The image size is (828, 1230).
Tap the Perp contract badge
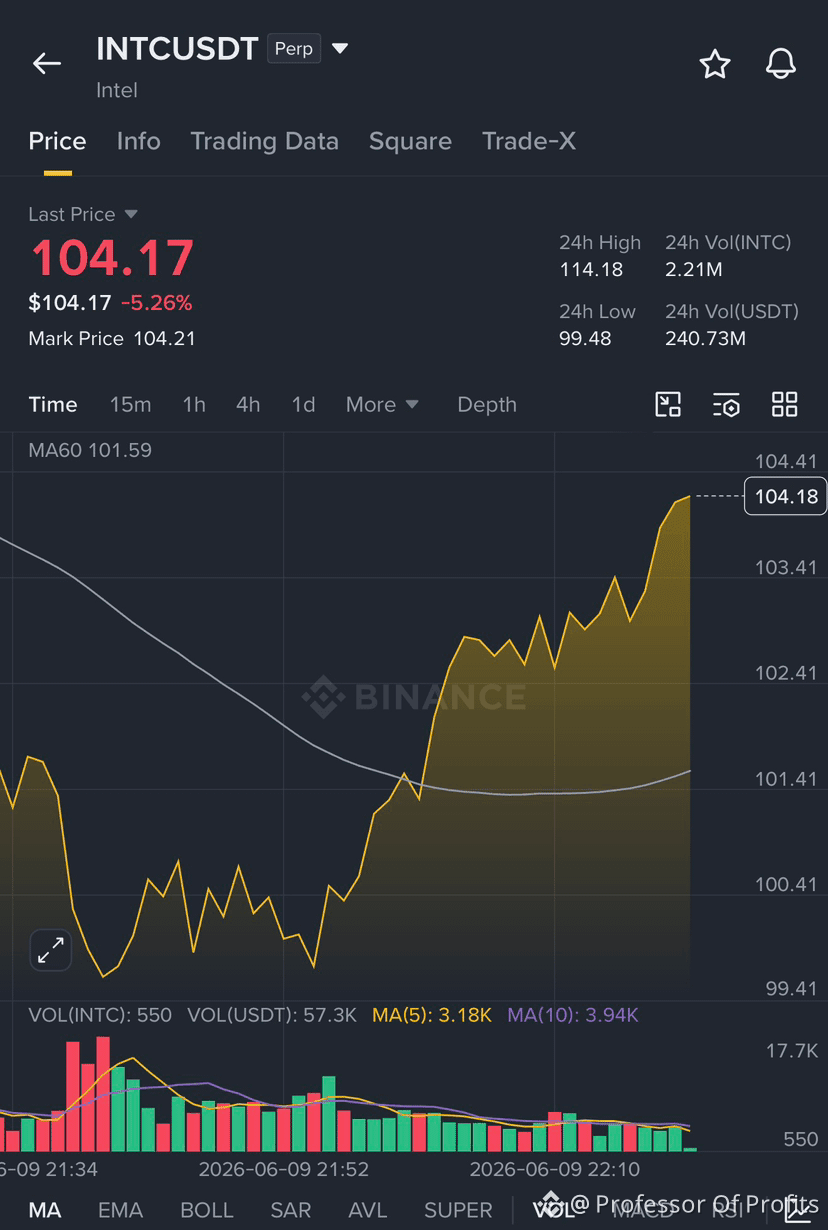point(294,48)
